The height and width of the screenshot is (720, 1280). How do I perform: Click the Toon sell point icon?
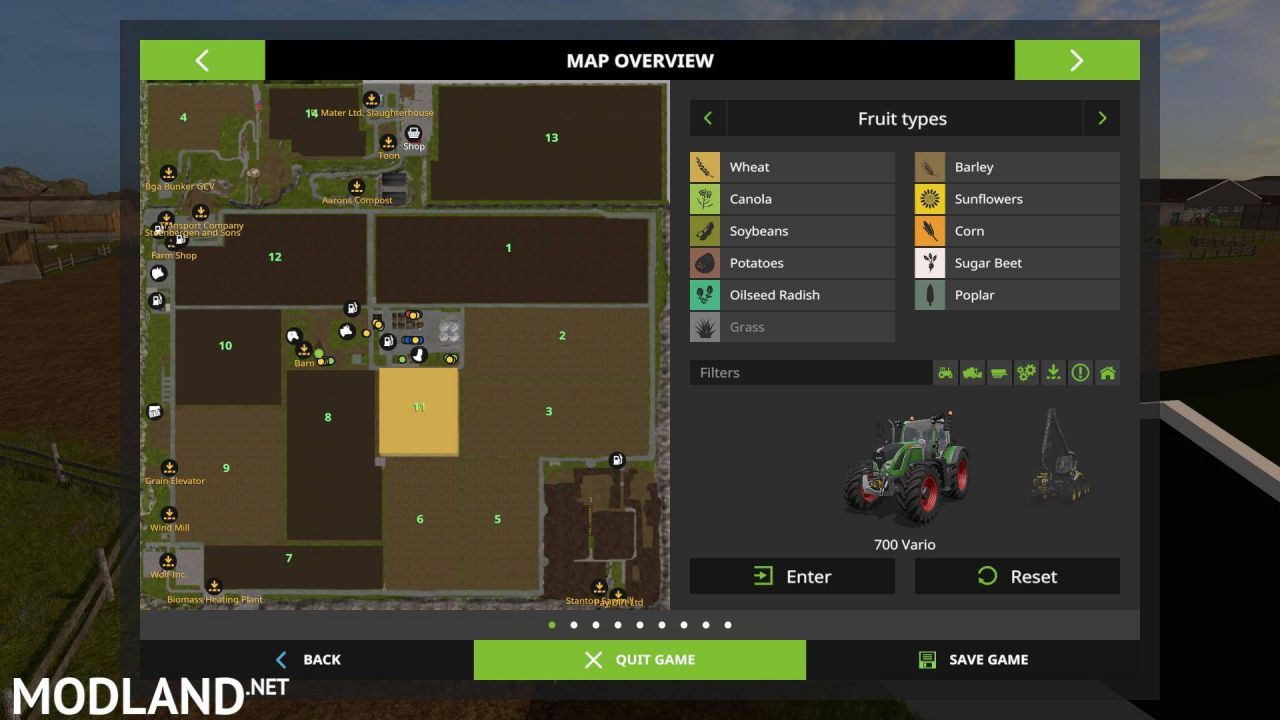pyautogui.click(x=388, y=143)
